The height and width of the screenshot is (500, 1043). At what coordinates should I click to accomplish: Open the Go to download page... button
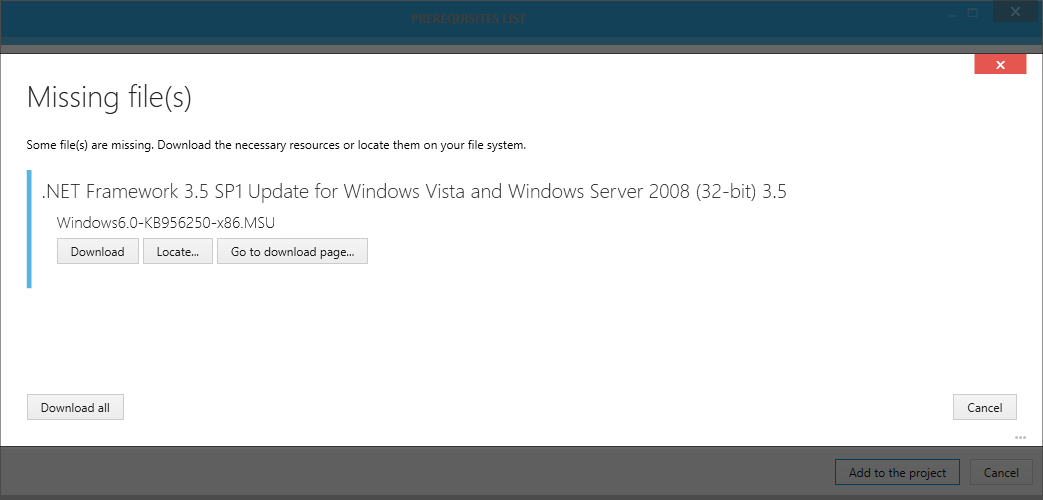click(x=292, y=252)
